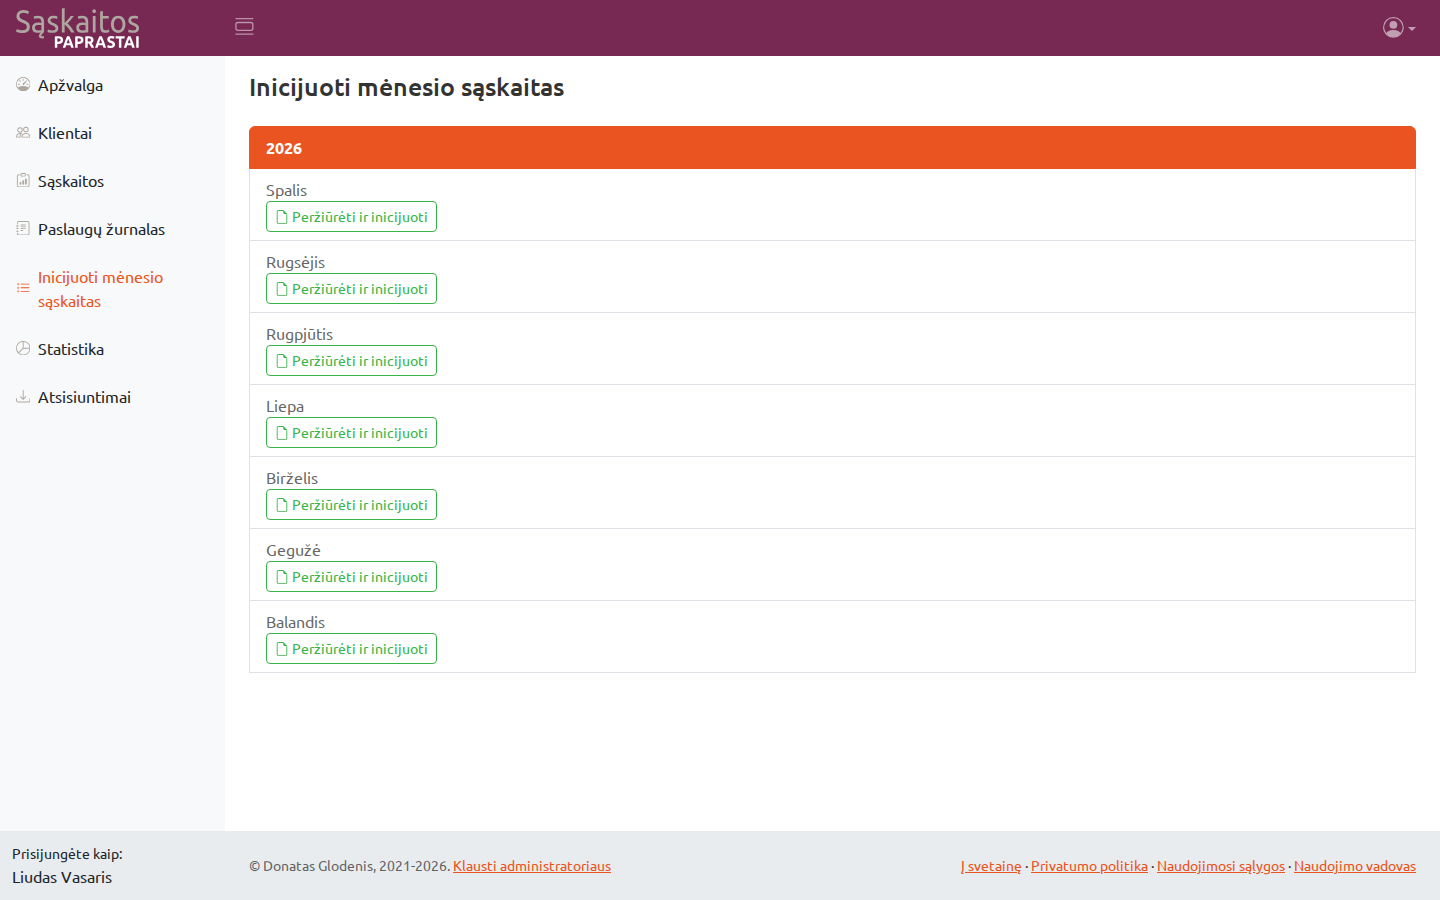Image resolution: width=1440 pixels, height=900 pixels.
Task: Review and initiate Rugsėjis invoices
Action: [351, 289]
